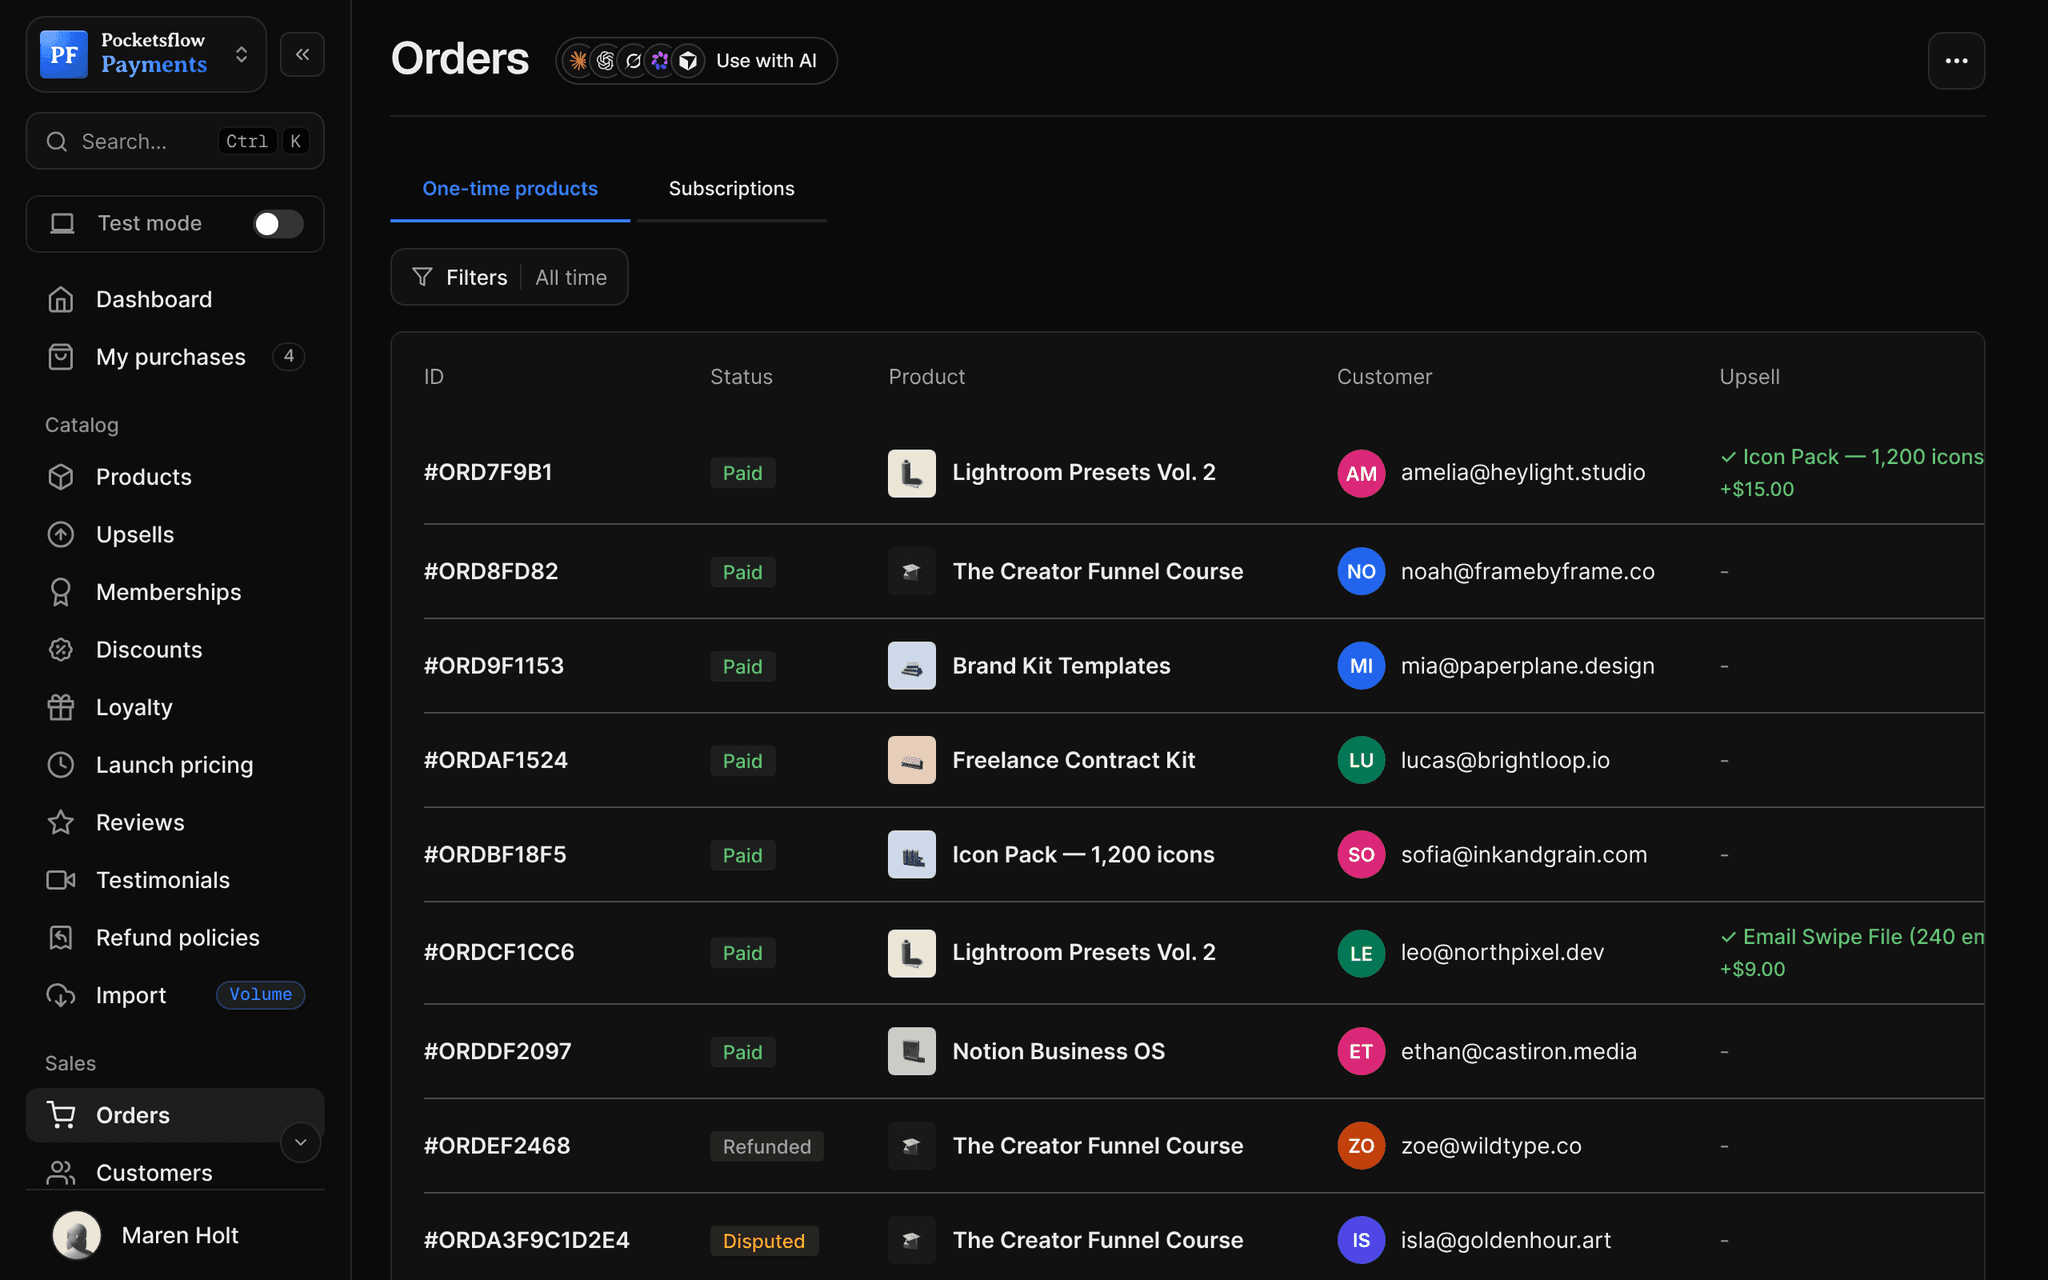
Task: Click the Email Swipe File upsell entry
Action: (1852, 952)
